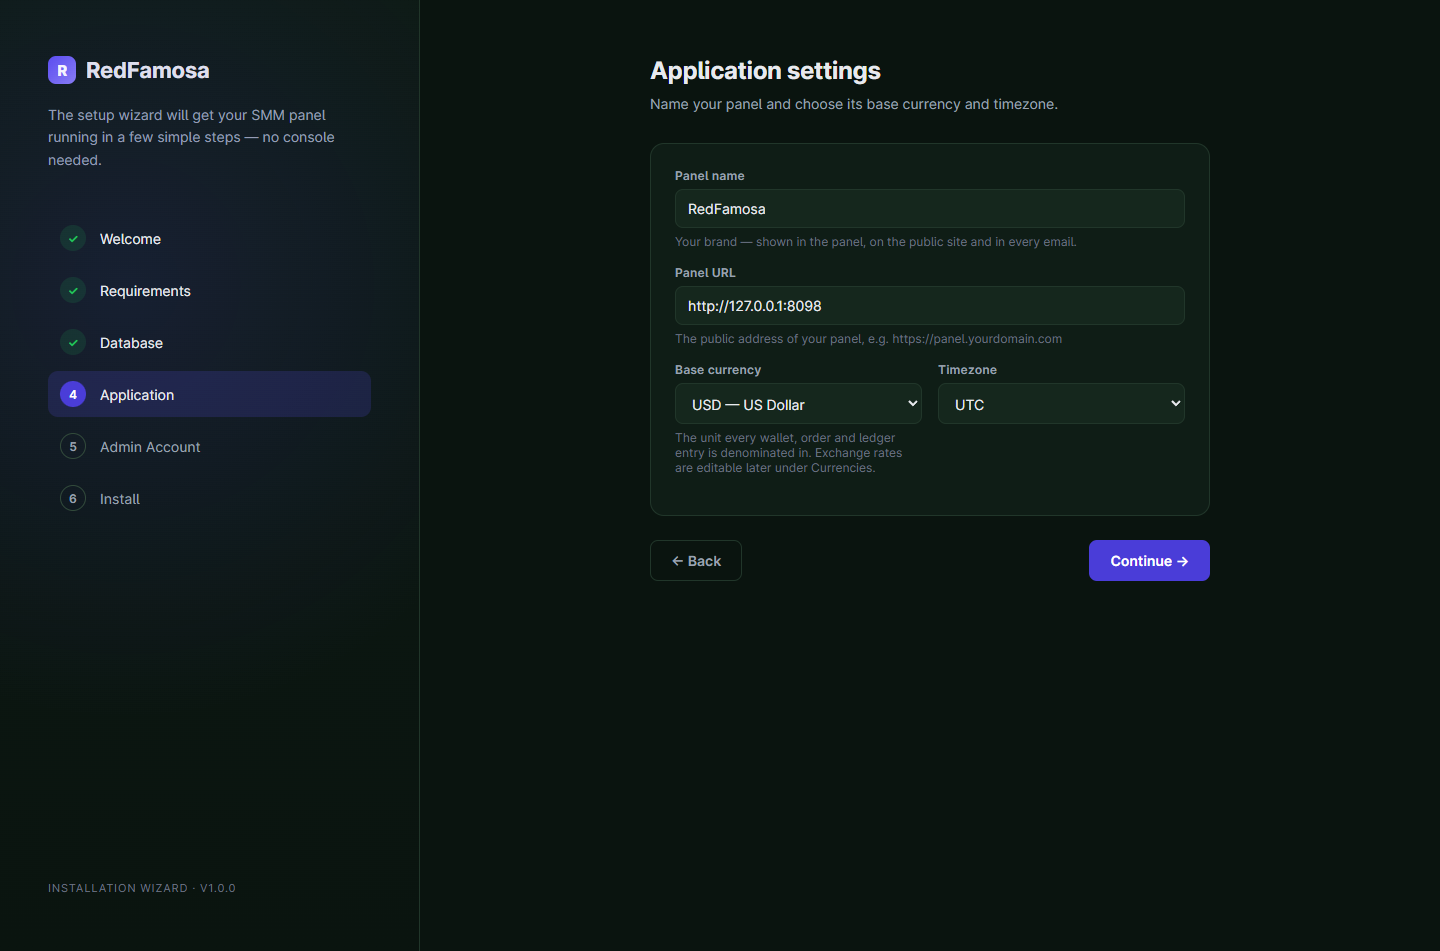Image resolution: width=1440 pixels, height=951 pixels.
Task: Click the Application settings heading
Action: coord(765,71)
